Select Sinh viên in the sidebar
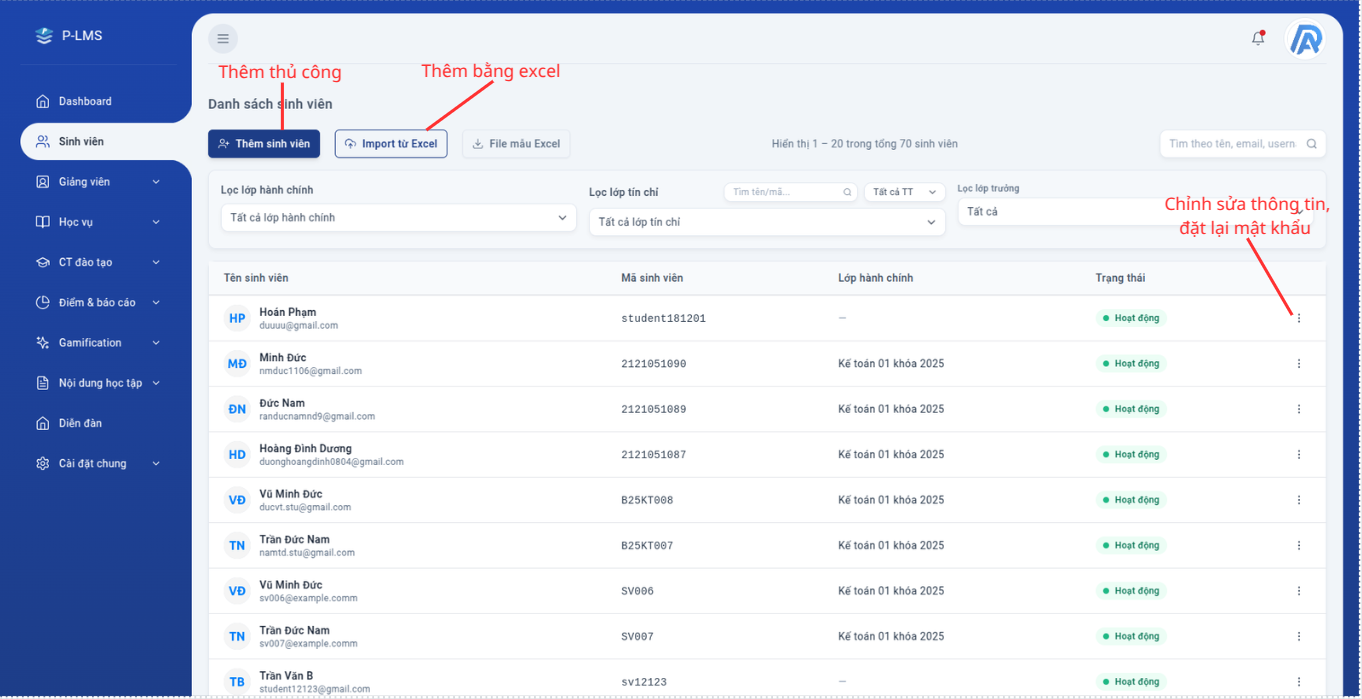Screen dimensions: 1362x699 (105, 141)
